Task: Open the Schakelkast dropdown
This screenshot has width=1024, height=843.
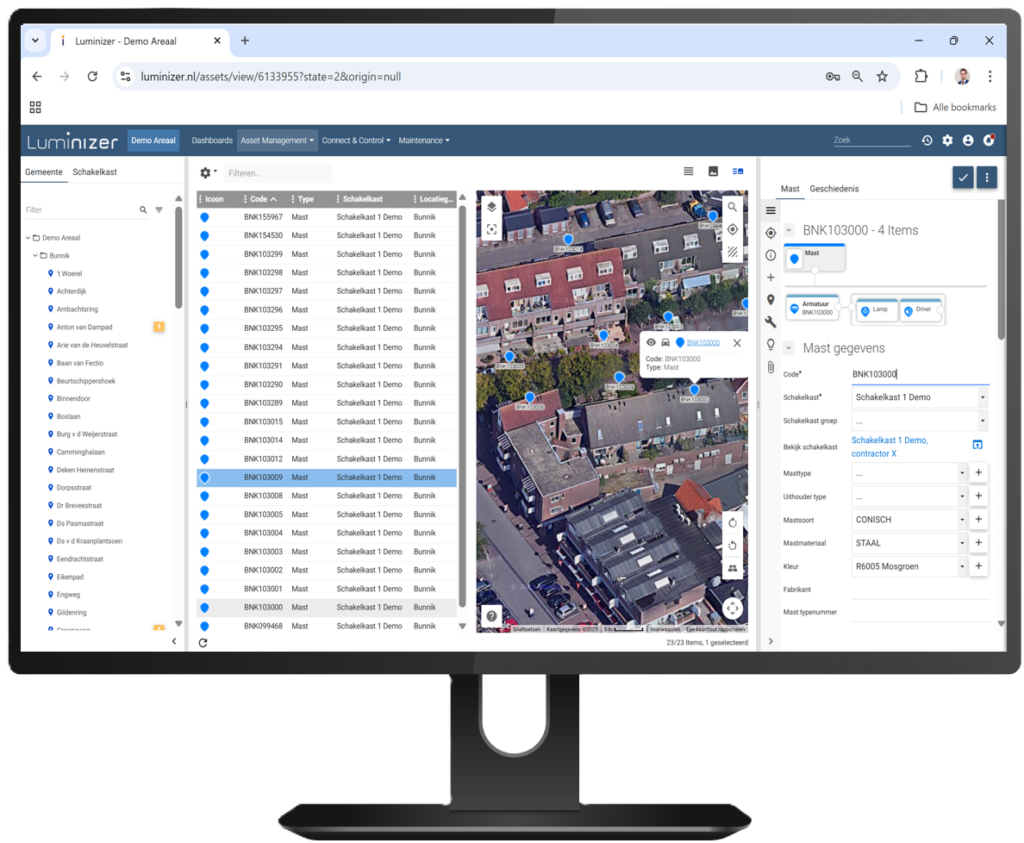Action: 920,397
